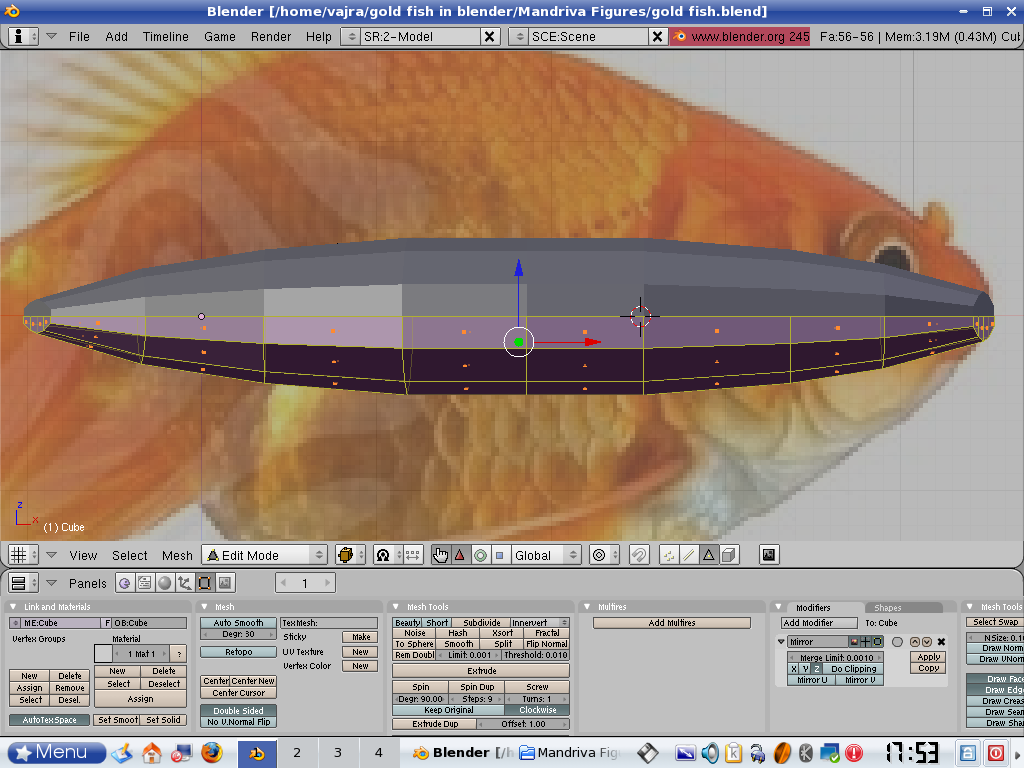Enable Auto Smooth in Mesh panel
1024x768 pixels.
click(x=238, y=623)
